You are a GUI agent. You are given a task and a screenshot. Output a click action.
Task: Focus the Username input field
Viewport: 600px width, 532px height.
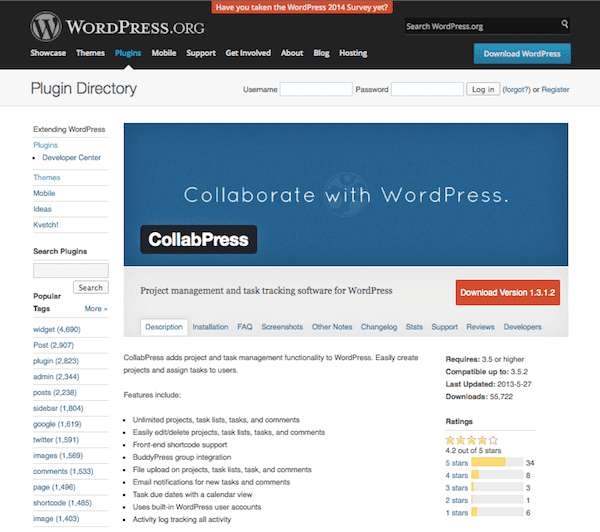(x=316, y=89)
